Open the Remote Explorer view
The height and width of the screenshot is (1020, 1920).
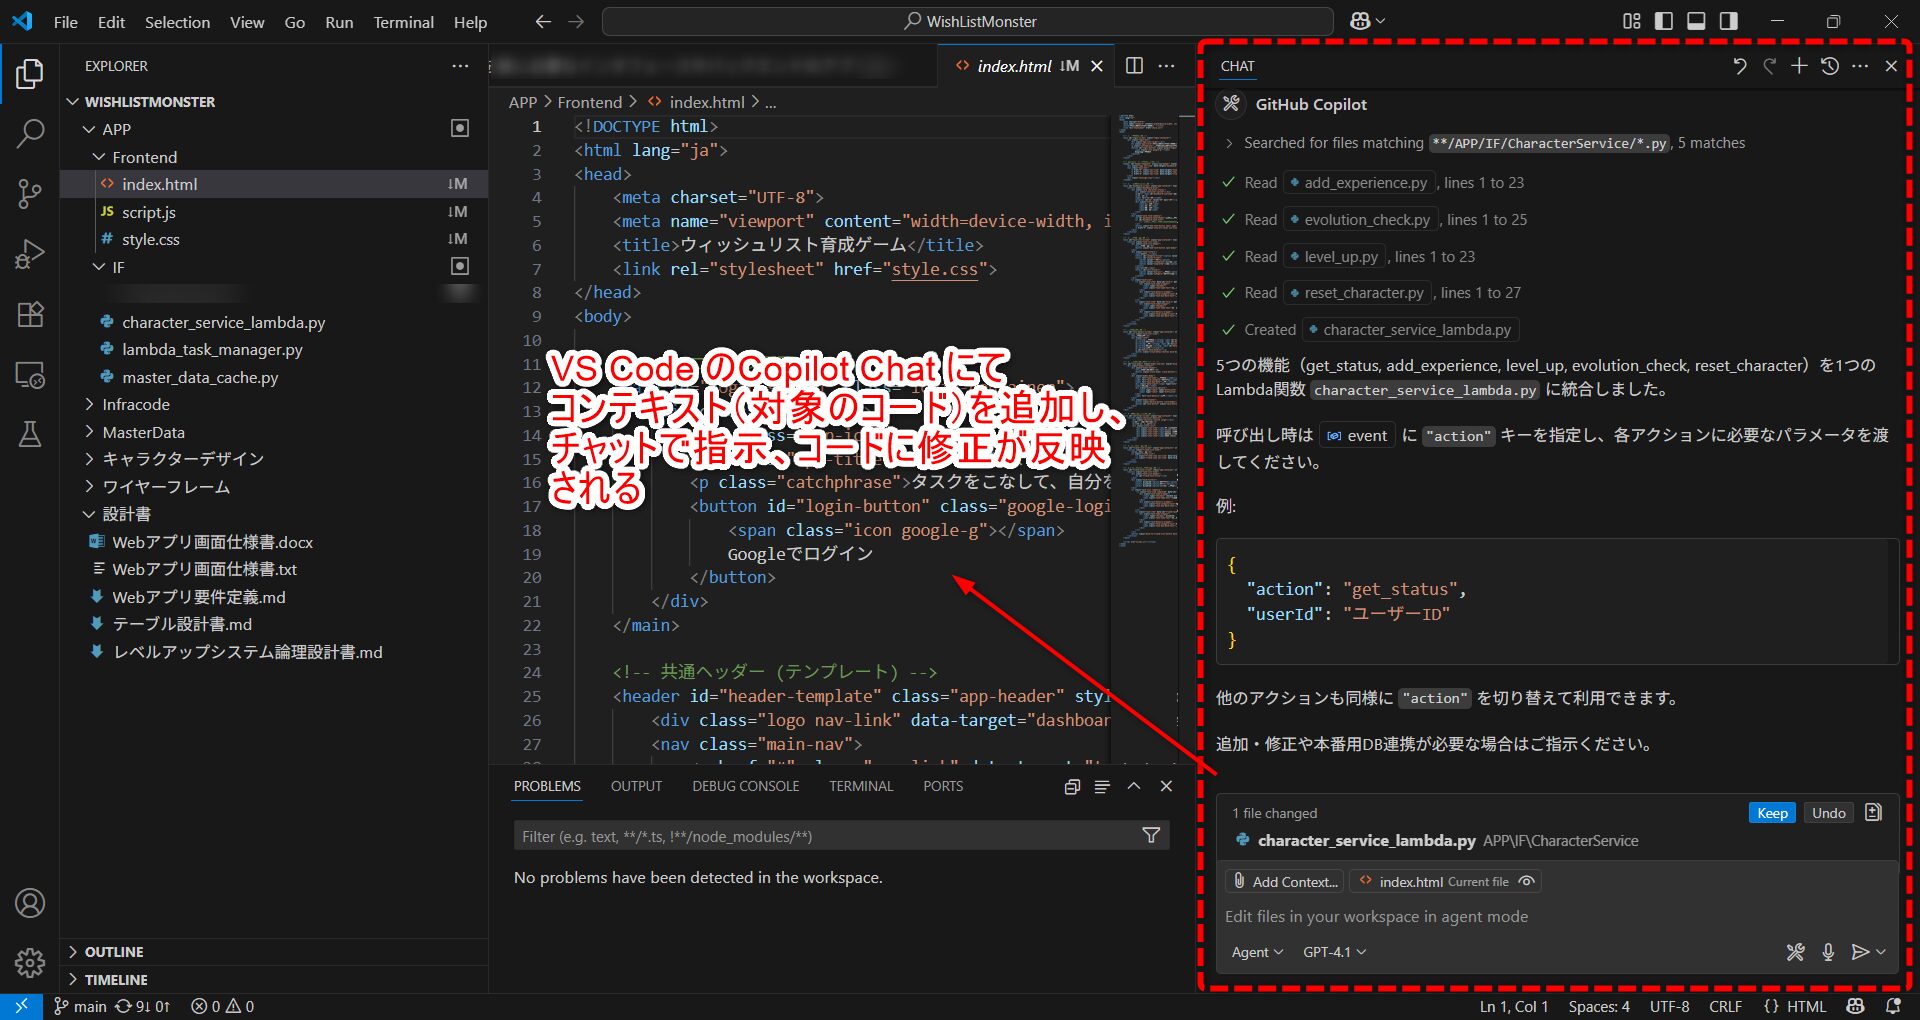tap(30, 375)
